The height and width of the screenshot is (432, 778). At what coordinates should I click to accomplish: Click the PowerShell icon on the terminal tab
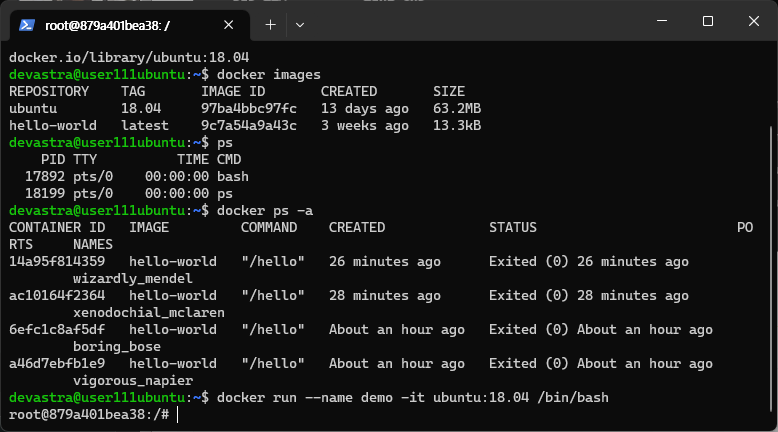(27, 25)
